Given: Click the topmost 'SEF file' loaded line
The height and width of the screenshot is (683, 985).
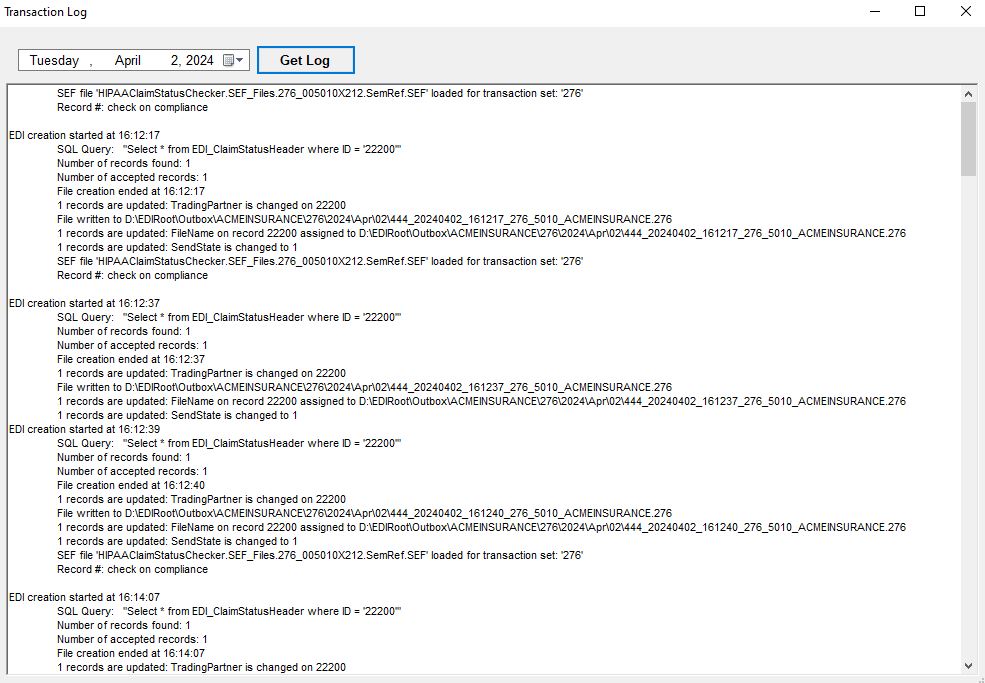Looking at the screenshot, I should [320, 93].
